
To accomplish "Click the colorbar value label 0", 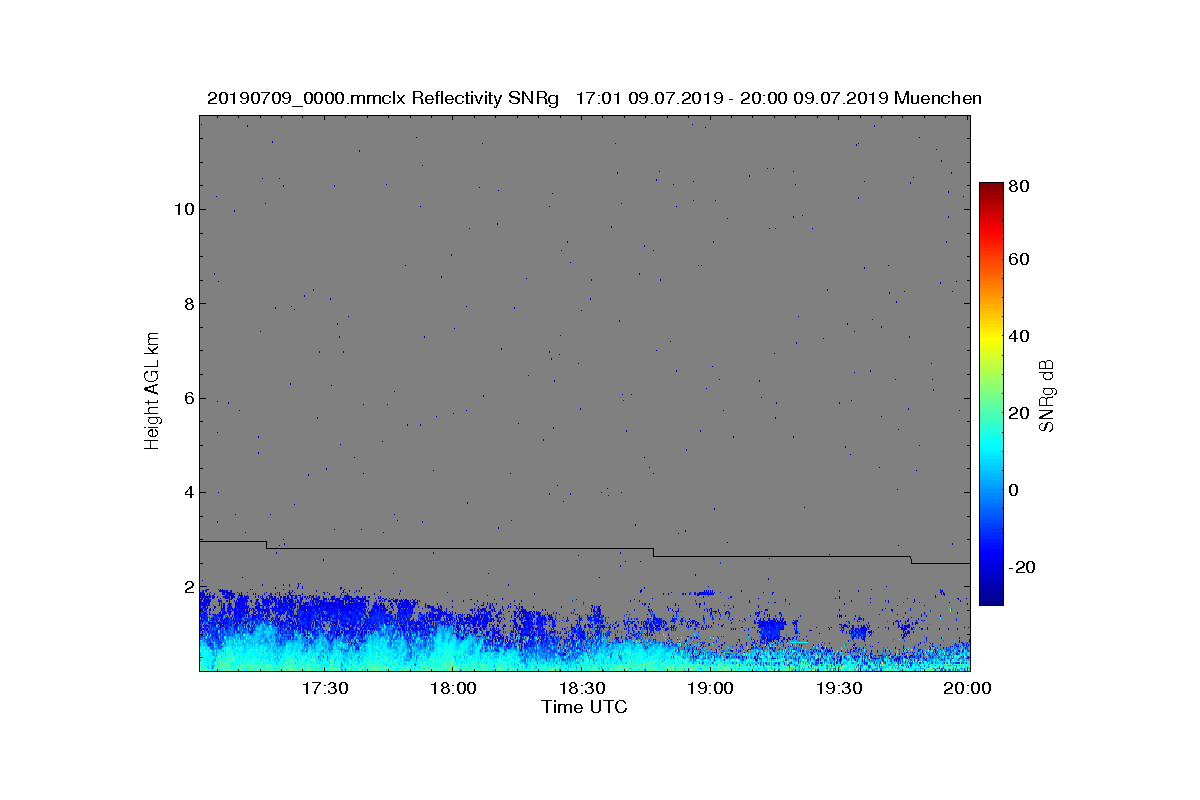I will pyautogui.click(x=1015, y=490).
